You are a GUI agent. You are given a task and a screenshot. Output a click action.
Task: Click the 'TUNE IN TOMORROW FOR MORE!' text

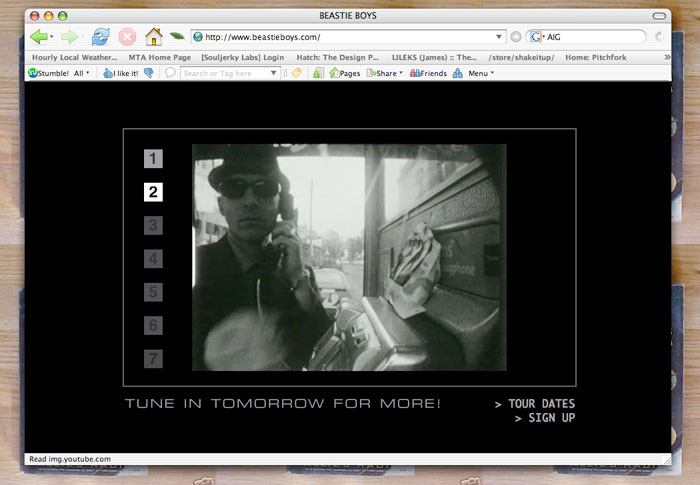pyautogui.click(x=283, y=404)
